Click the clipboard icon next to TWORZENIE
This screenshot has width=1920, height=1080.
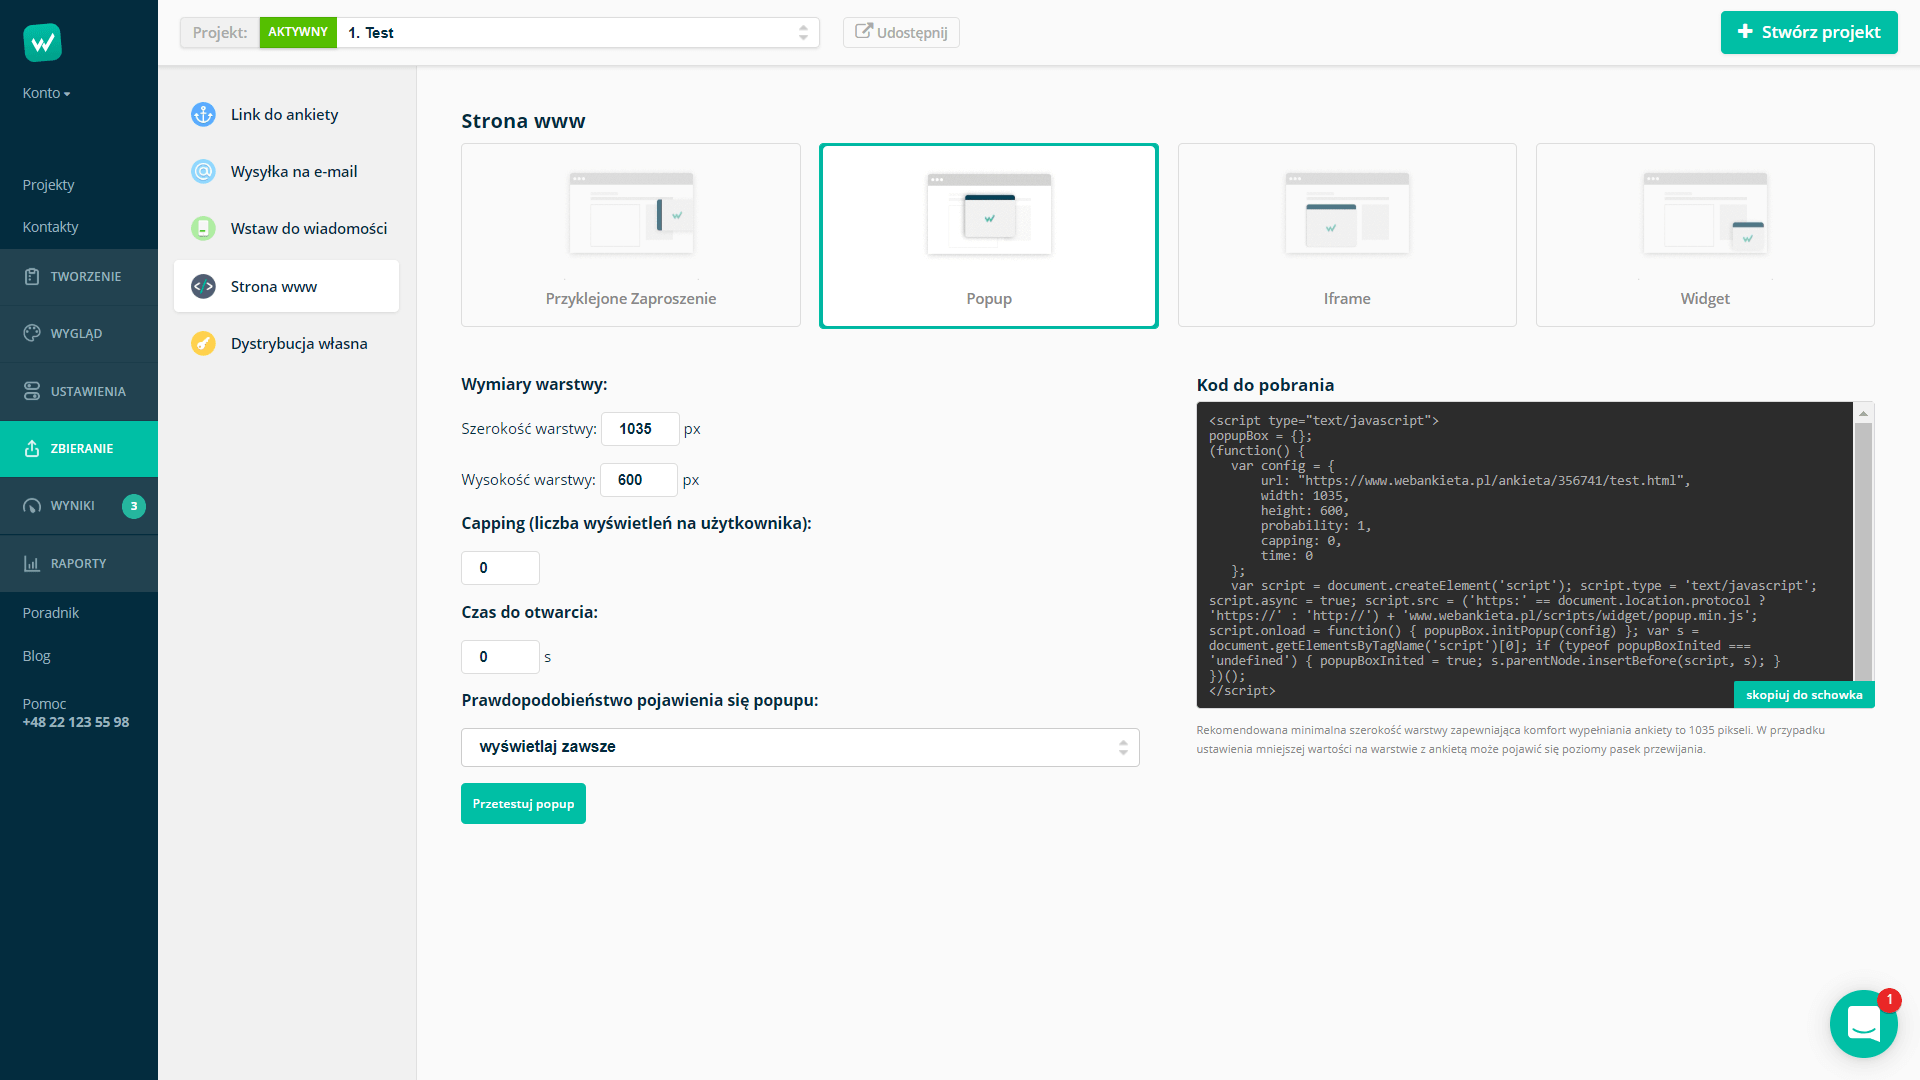click(32, 276)
